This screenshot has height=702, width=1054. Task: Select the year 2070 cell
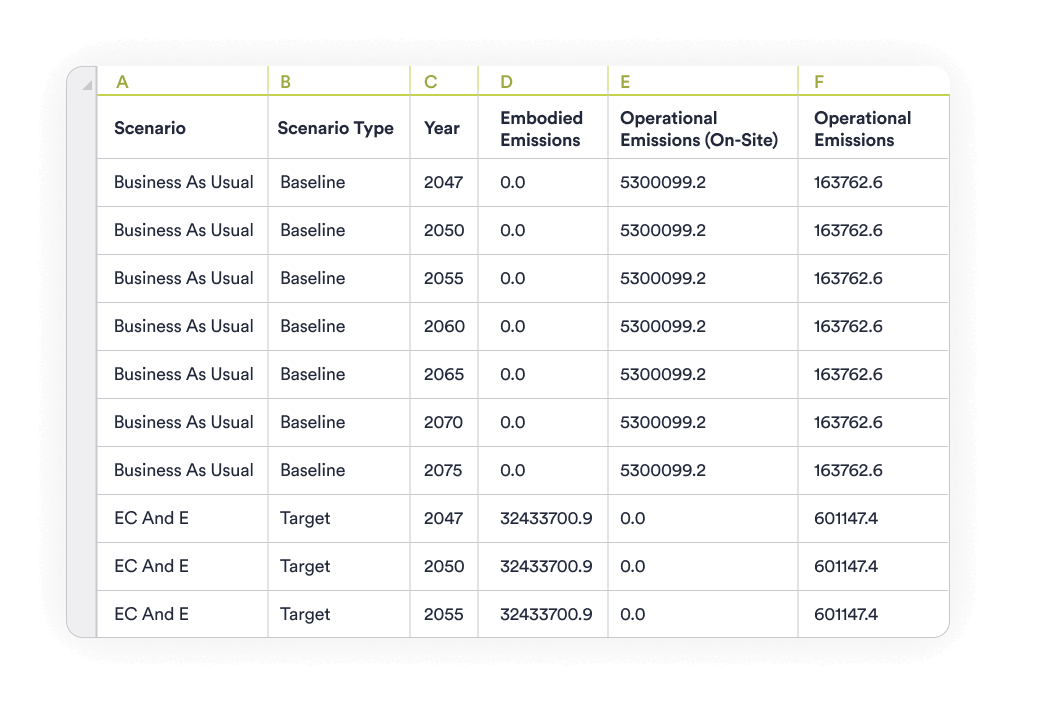(444, 422)
